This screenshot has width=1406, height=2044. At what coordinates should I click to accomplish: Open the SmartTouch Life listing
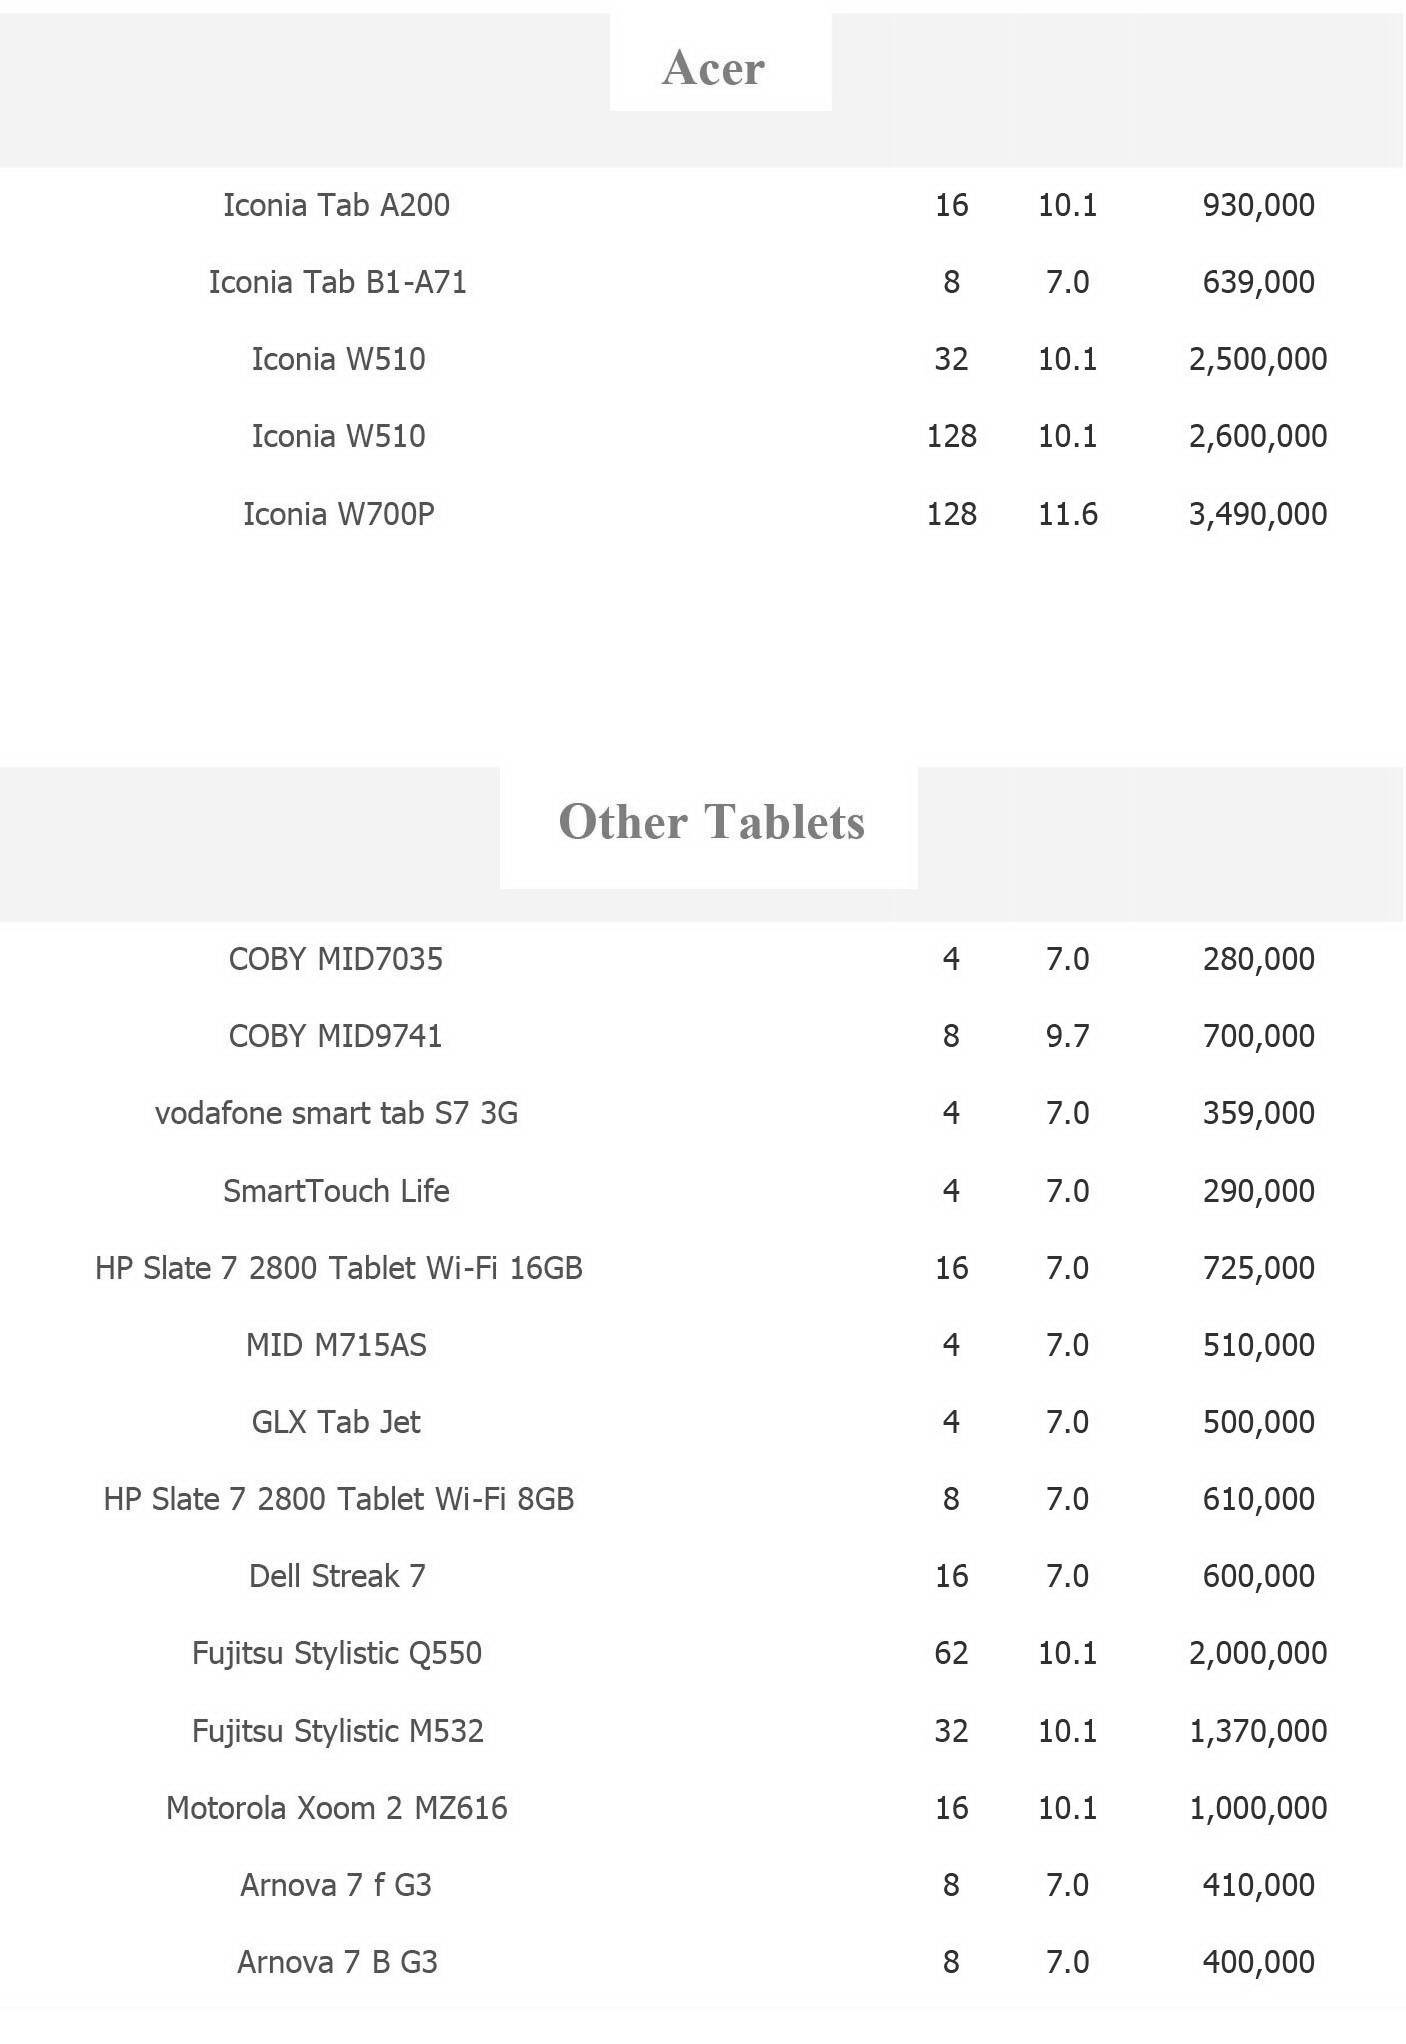[336, 1191]
